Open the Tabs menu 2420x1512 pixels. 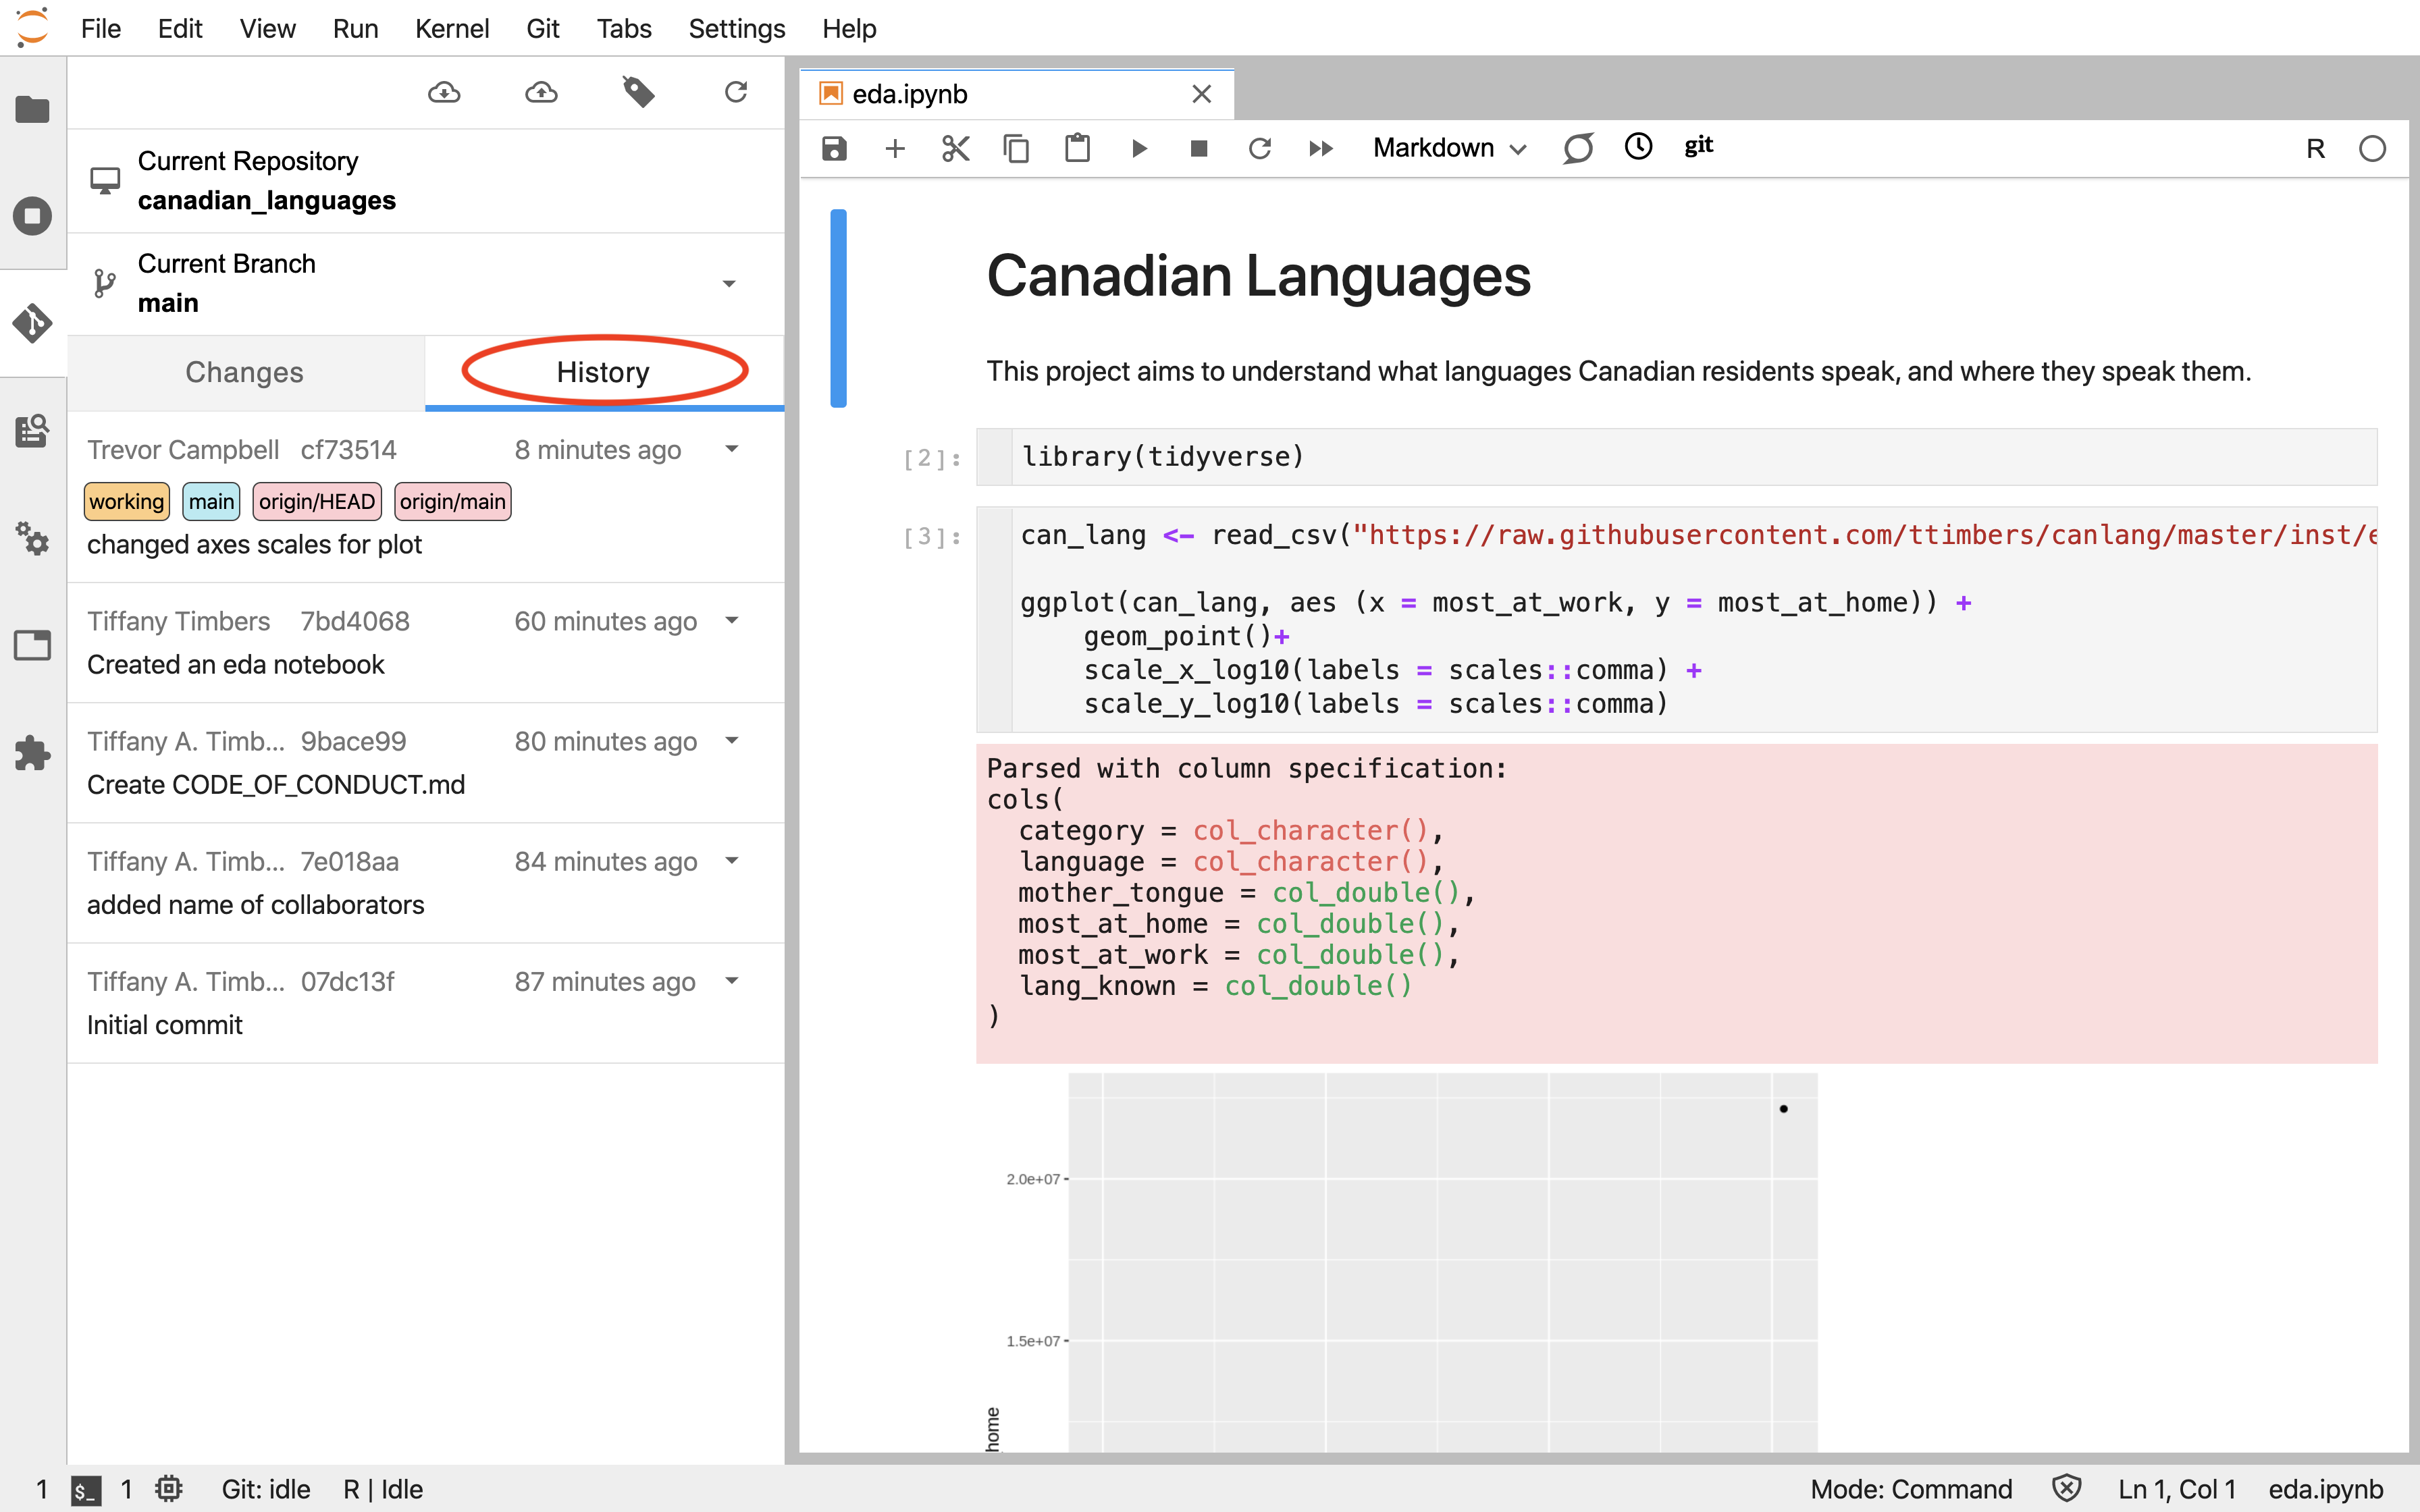point(624,28)
